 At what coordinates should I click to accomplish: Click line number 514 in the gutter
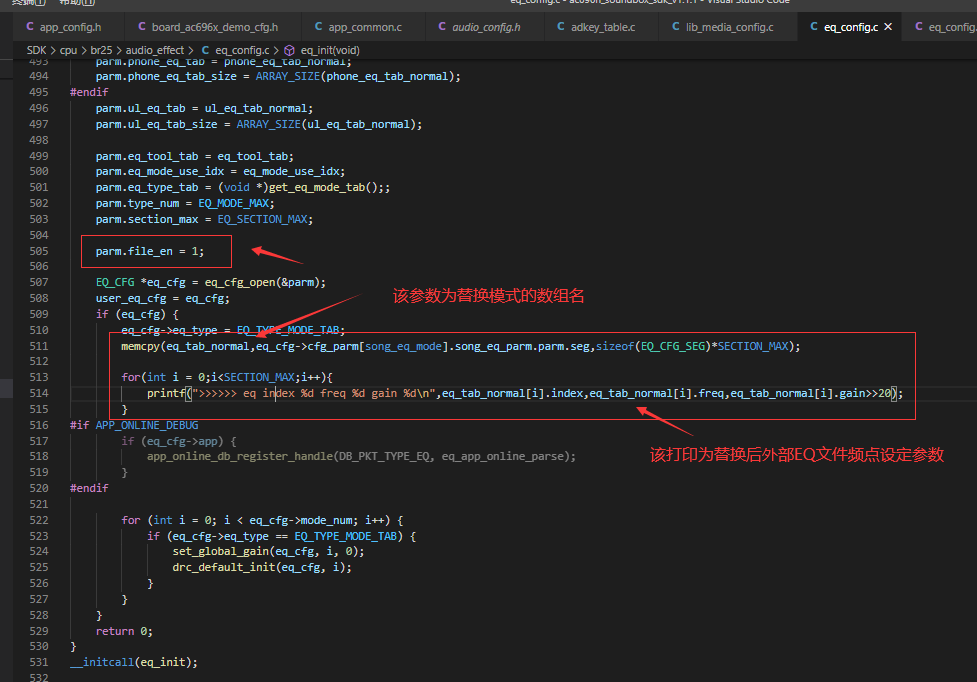click(39, 393)
